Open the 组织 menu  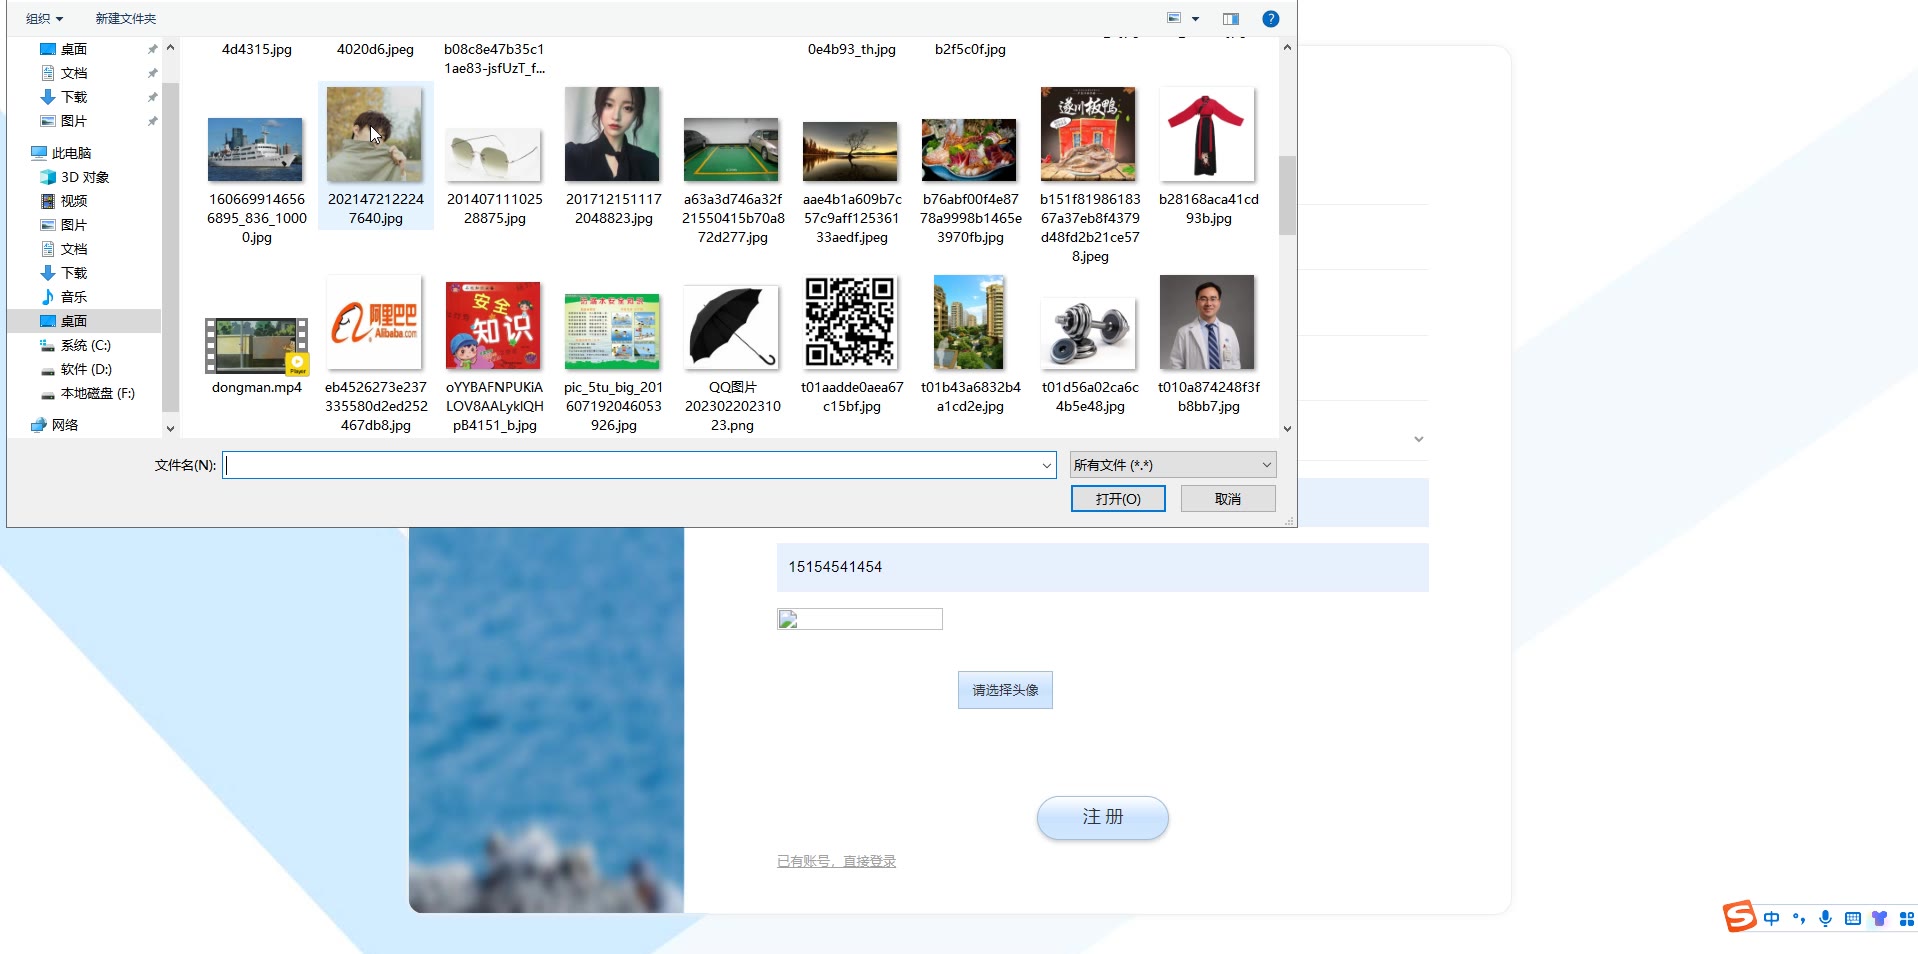click(x=44, y=19)
